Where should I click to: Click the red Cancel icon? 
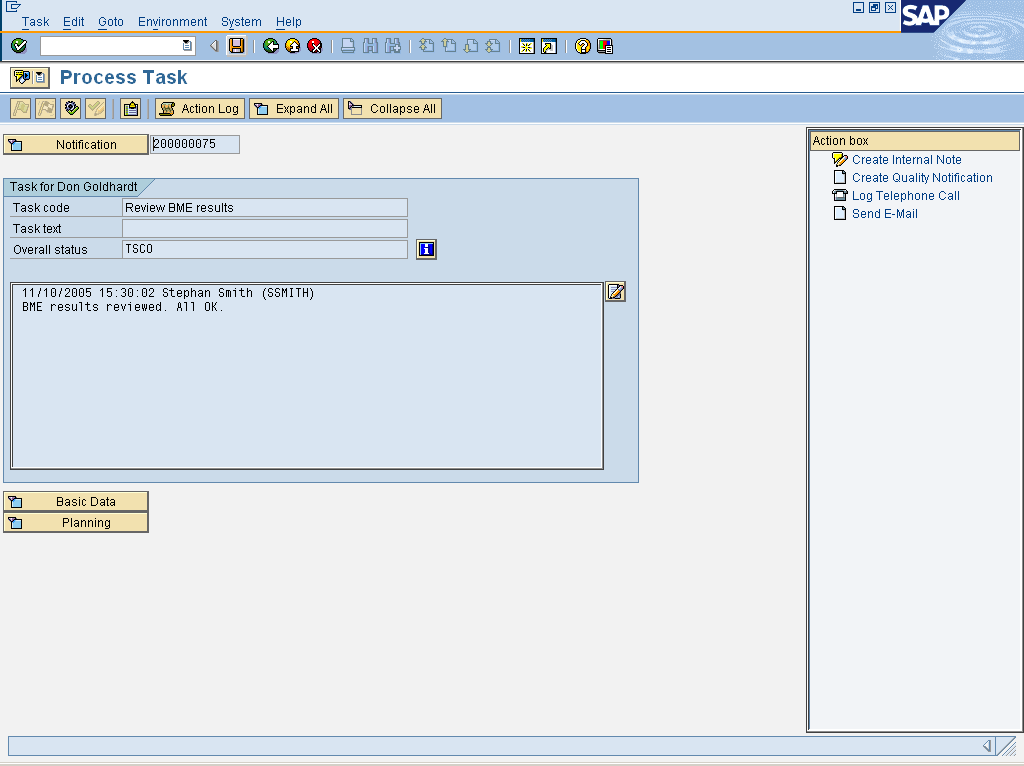pos(315,46)
